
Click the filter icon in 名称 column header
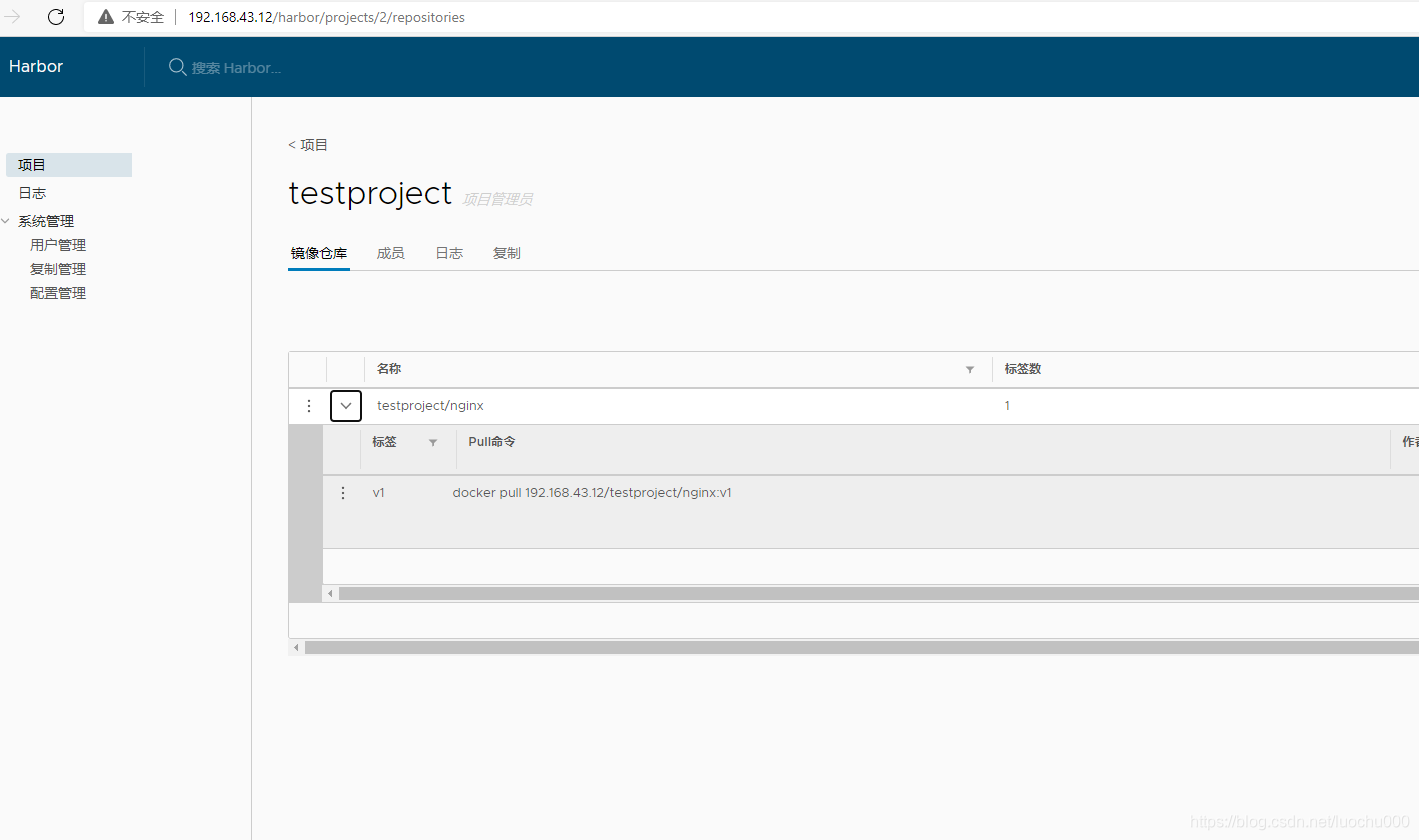969,370
